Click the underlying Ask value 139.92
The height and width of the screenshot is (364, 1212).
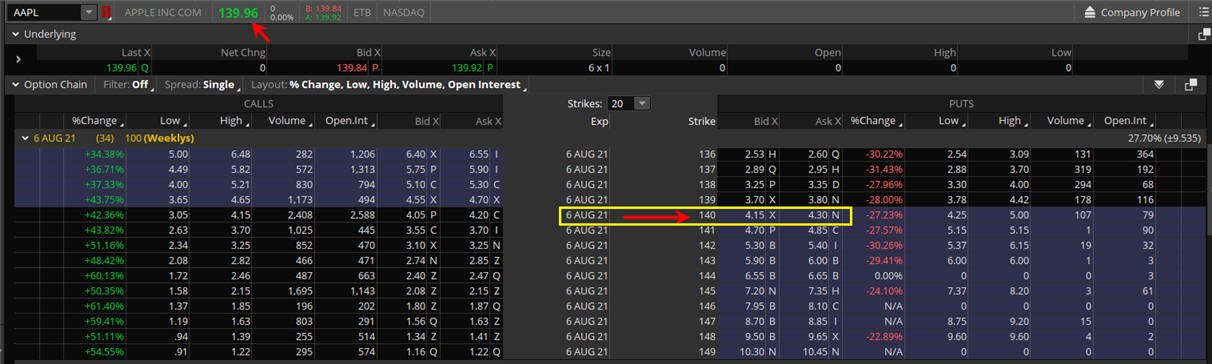click(467, 68)
